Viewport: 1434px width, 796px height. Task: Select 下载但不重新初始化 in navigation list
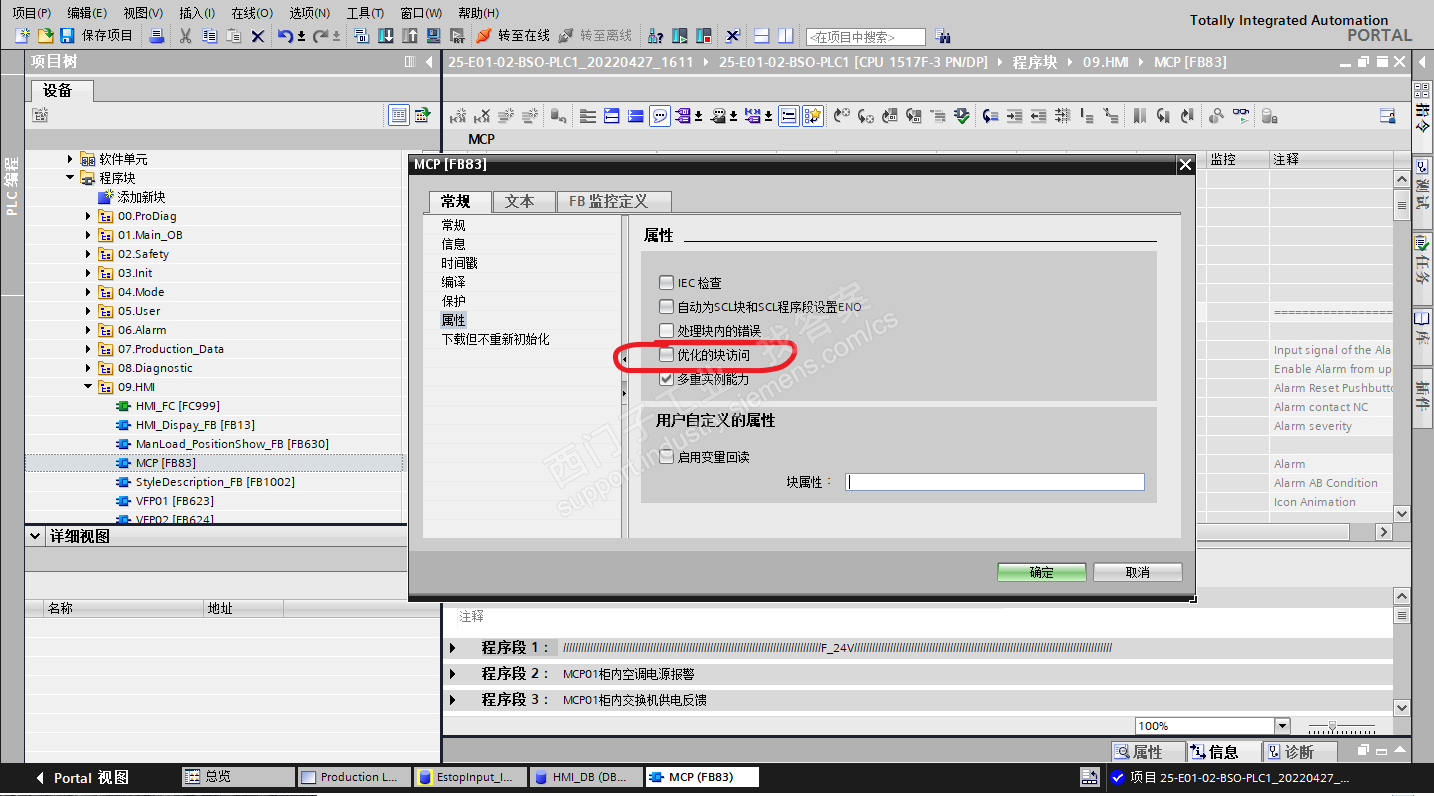click(496, 339)
